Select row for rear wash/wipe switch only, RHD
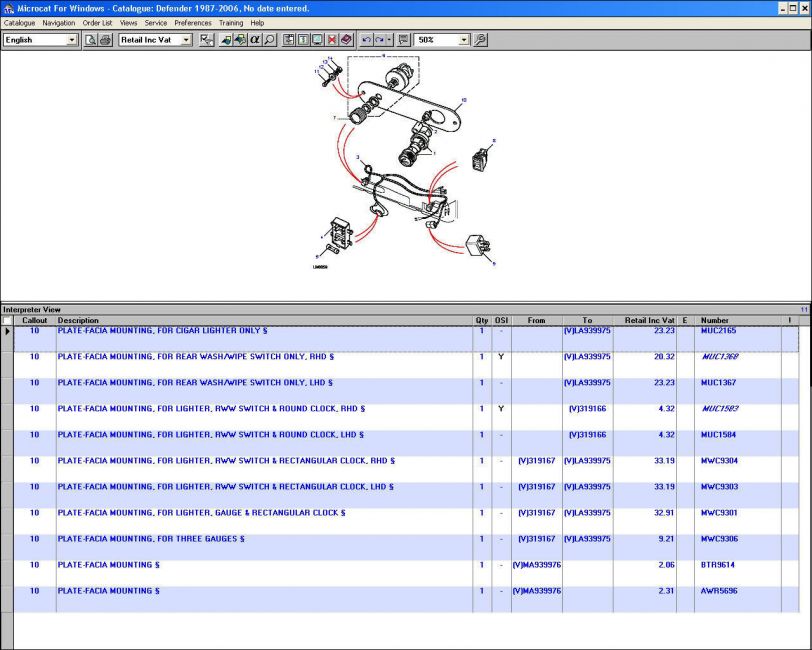 pyautogui.click(x=407, y=365)
